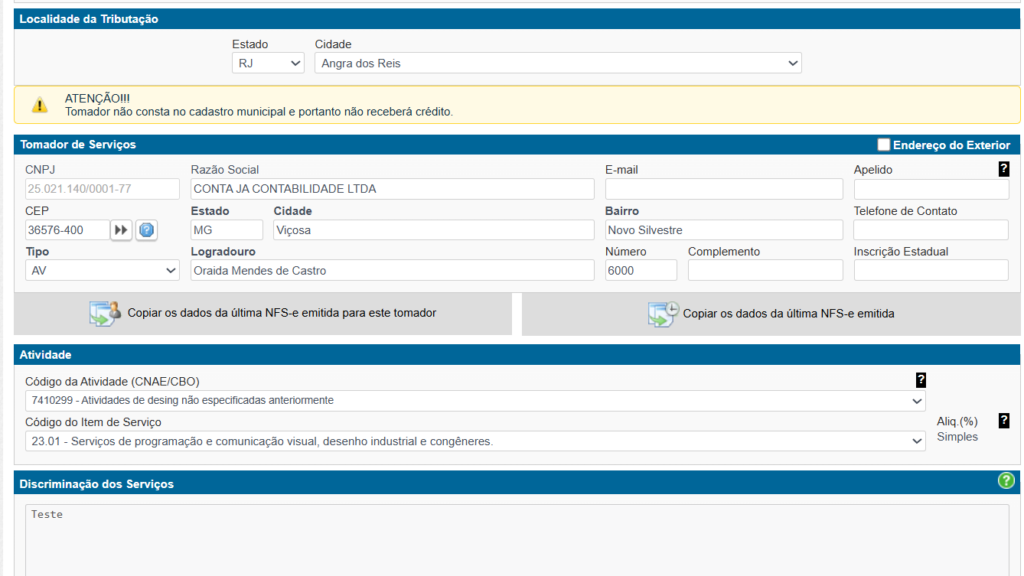This screenshot has height=576, width=1024.
Task: Expand the Código do Item de Serviço dropdown
Action: pyautogui.click(x=475, y=441)
